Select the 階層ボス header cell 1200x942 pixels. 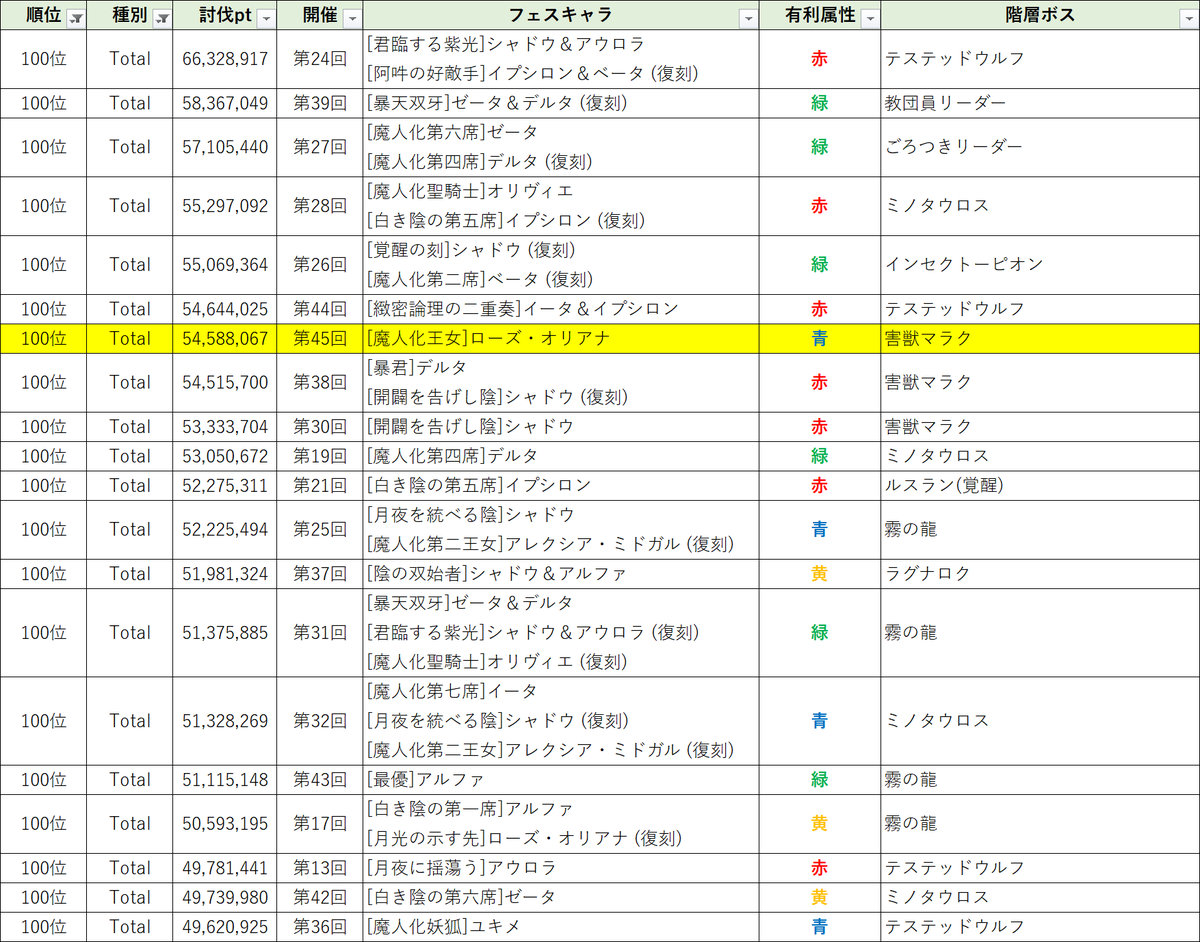[x=1040, y=15]
